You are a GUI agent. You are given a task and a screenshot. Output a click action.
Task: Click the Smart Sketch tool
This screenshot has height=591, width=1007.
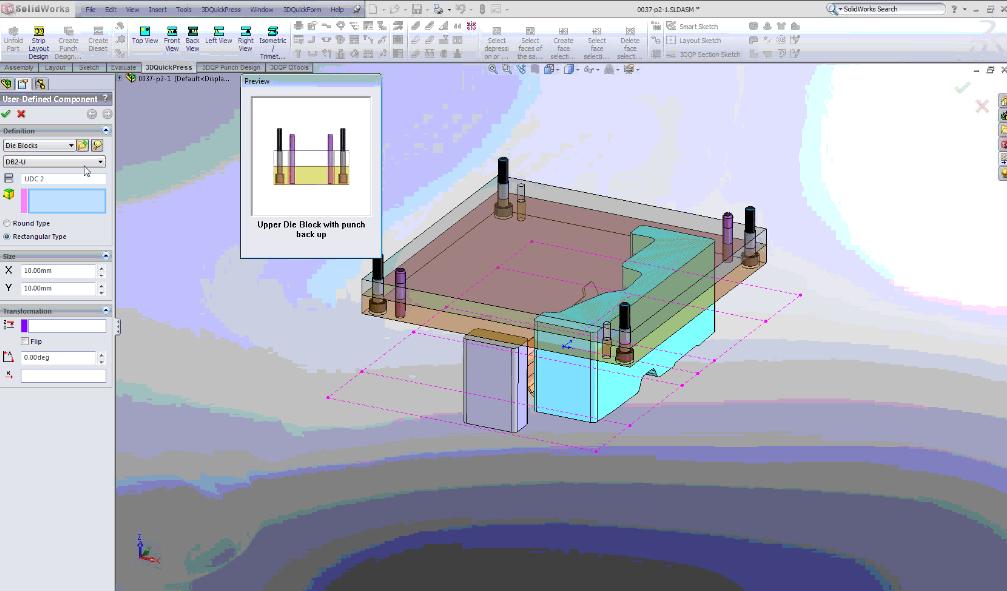coord(692,26)
